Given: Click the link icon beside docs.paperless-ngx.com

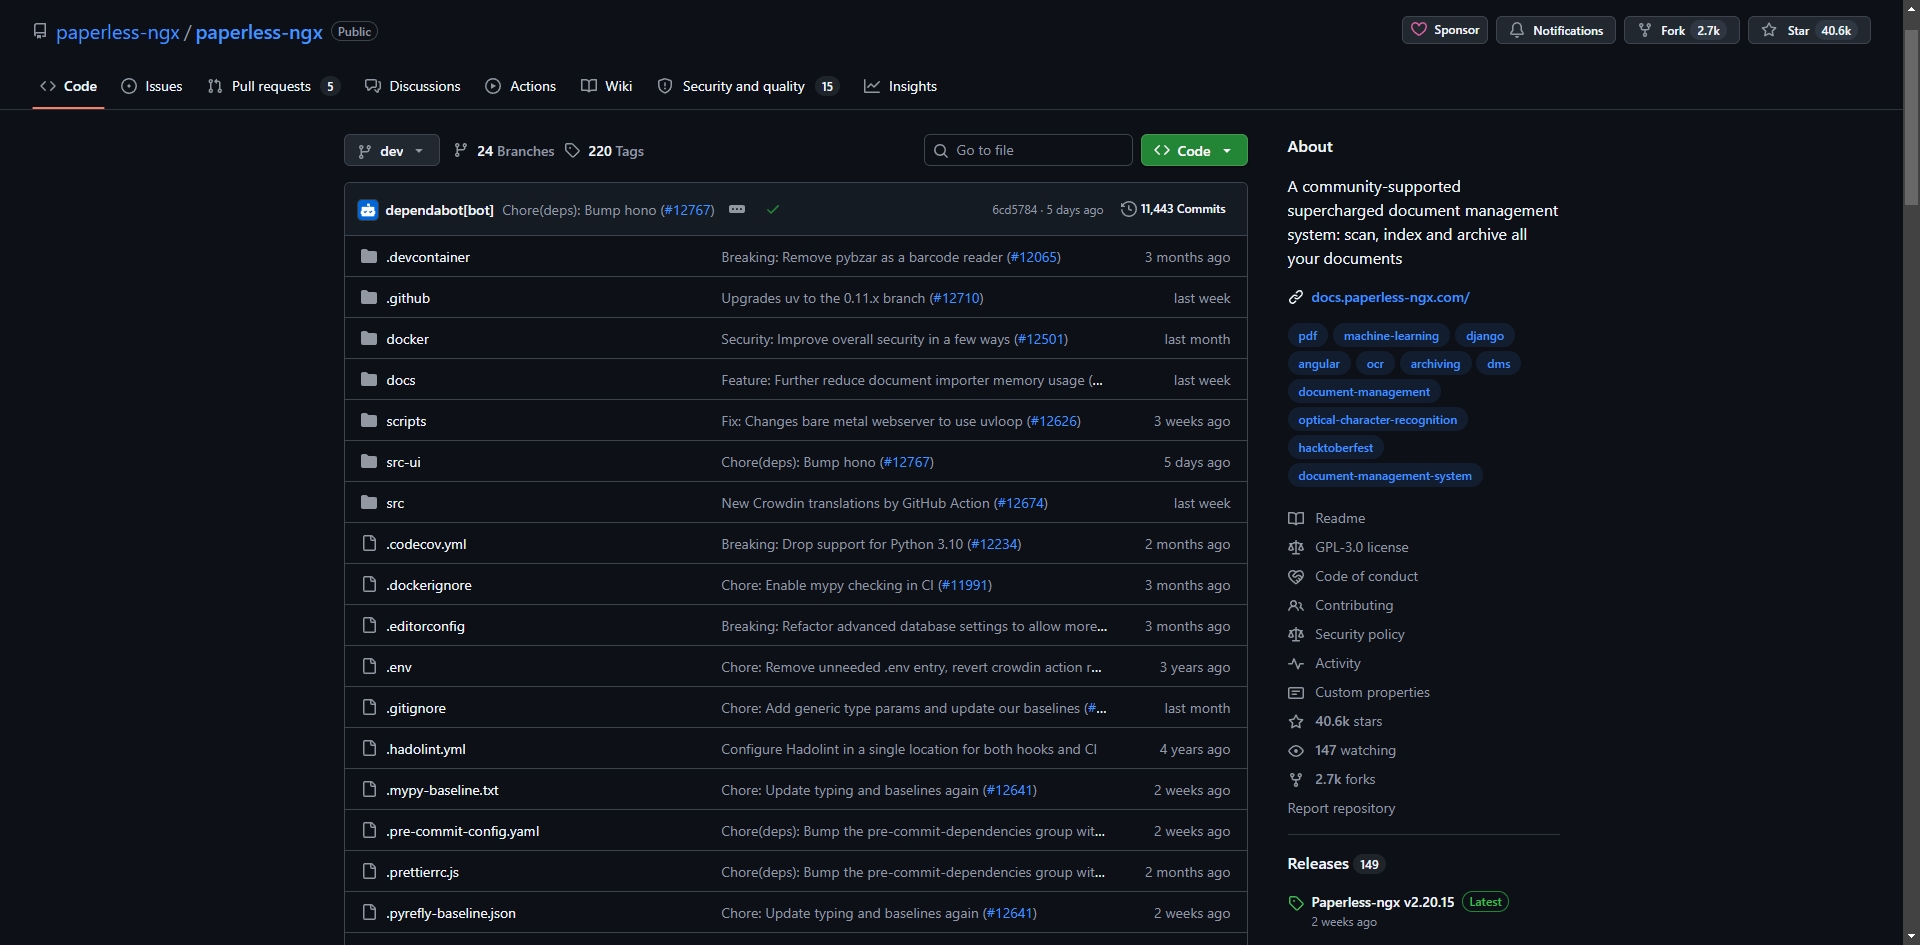Looking at the screenshot, I should 1296,297.
